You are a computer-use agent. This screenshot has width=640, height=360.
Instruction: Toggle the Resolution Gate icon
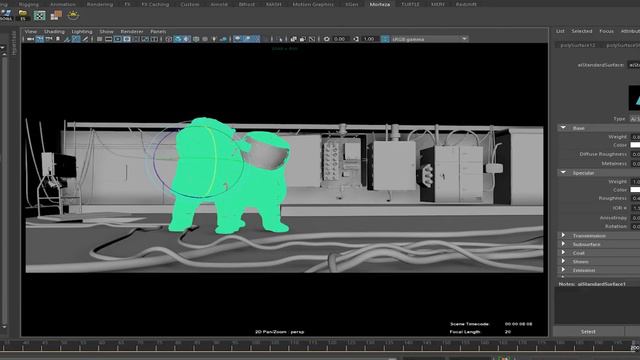[118, 39]
